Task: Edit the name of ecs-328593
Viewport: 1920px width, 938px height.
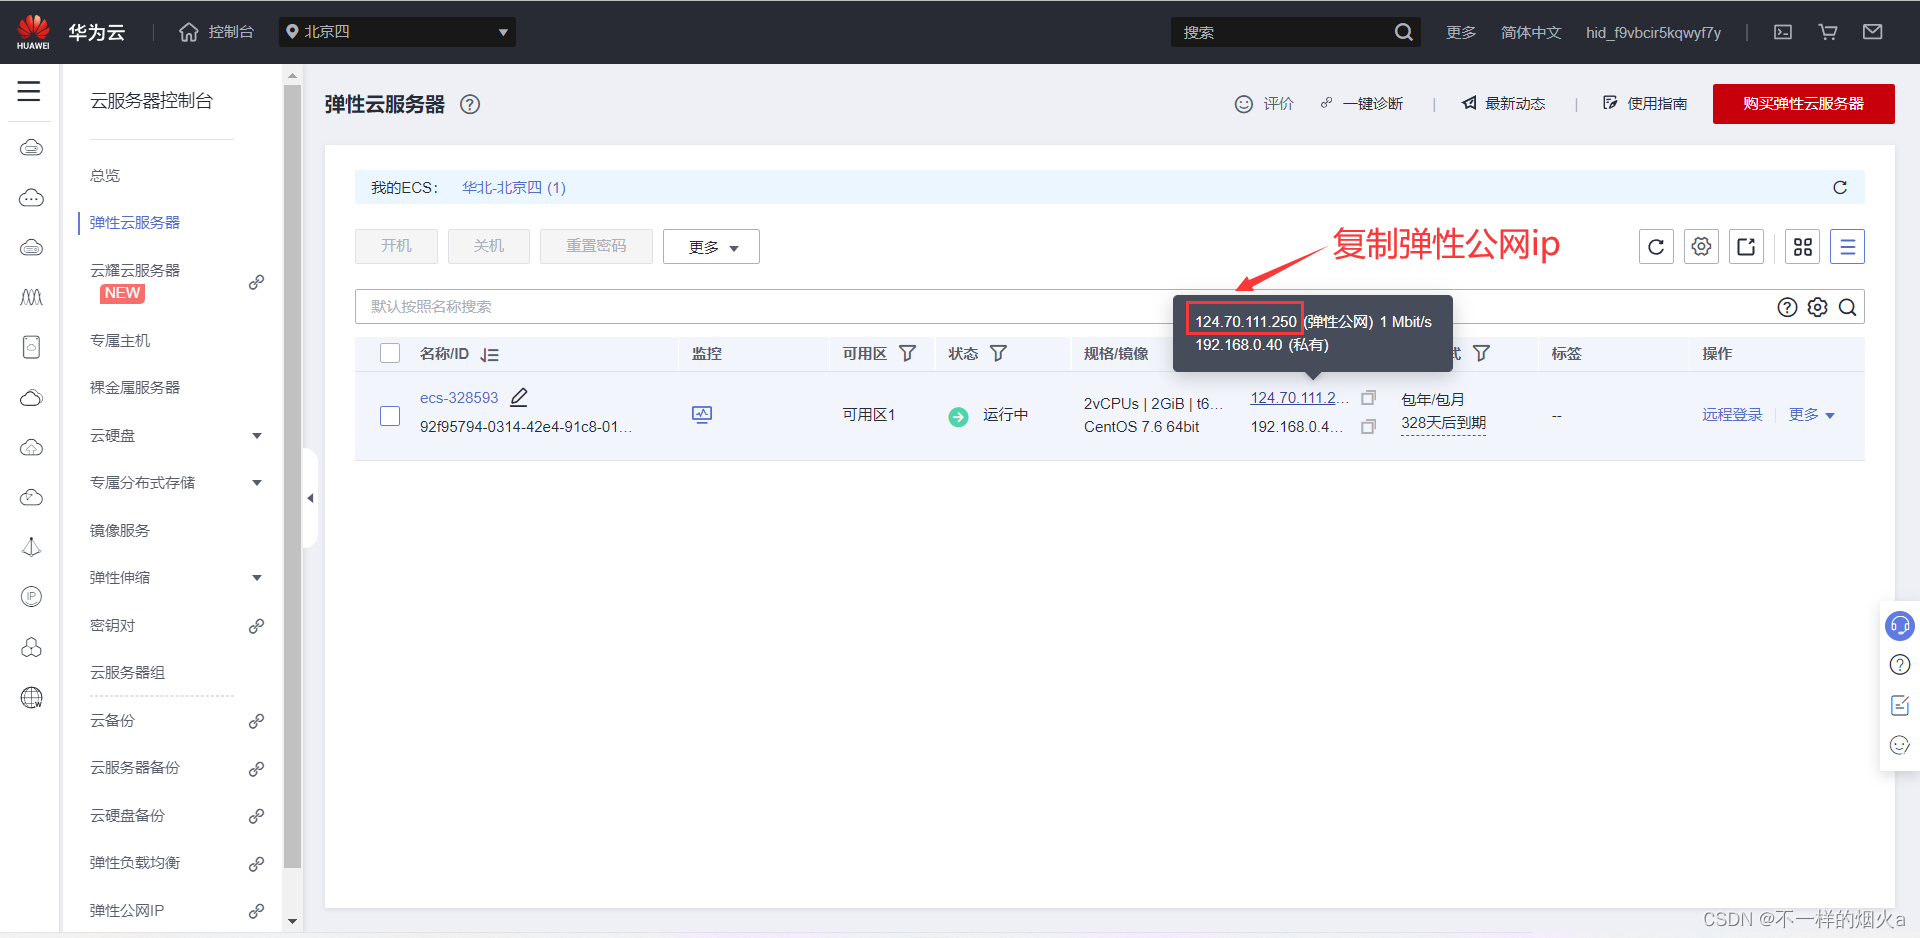Action: pyautogui.click(x=519, y=397)
